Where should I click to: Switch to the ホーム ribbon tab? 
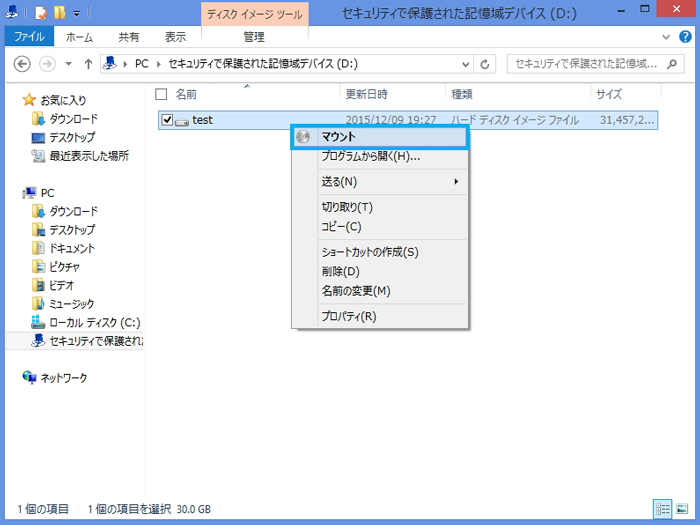[x=79, y=37]
